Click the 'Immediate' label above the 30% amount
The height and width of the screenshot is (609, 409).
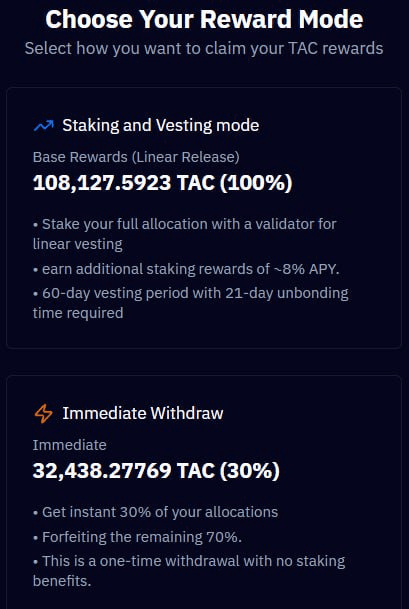pos(70,445)
